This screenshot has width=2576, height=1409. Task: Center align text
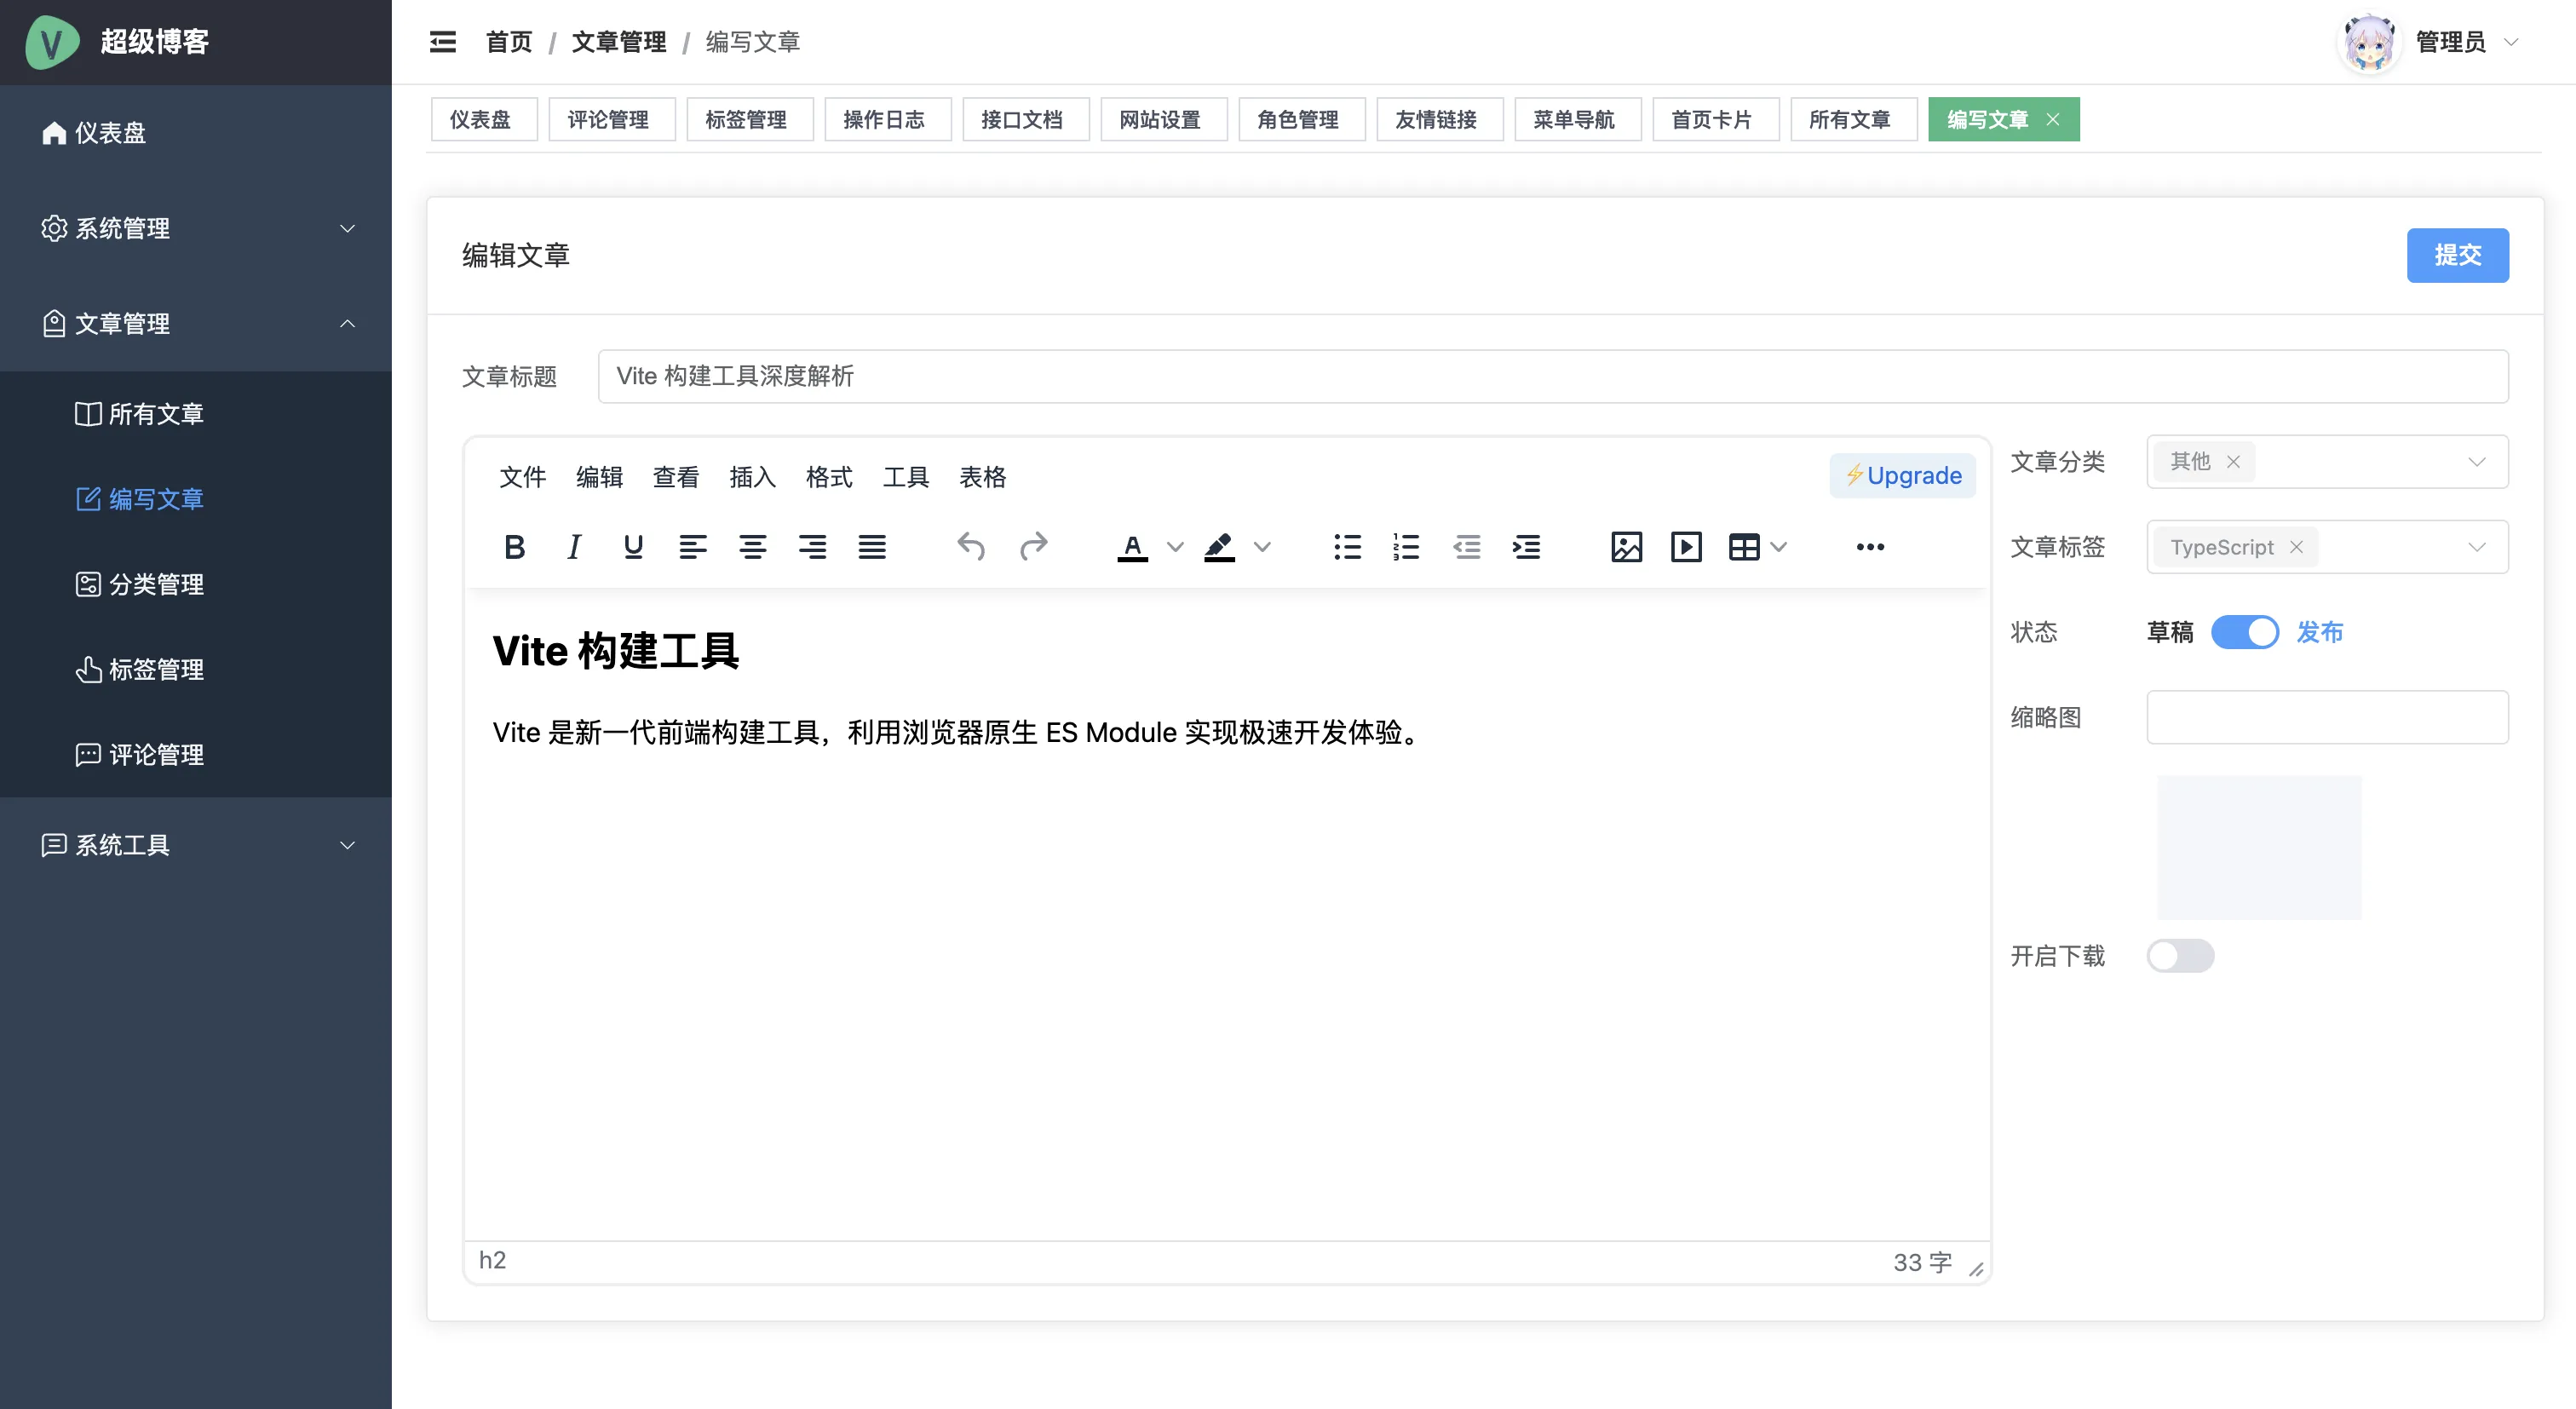tap(753, 547)
